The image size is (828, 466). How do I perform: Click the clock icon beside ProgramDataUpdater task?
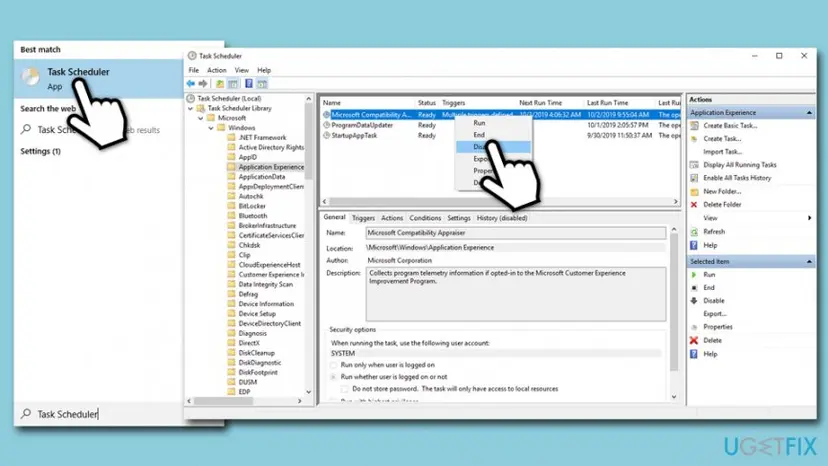pyautogui.click(x=326, y=125)
